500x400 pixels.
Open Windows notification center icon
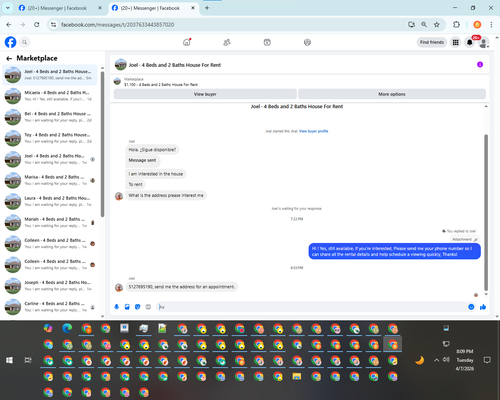487,360
